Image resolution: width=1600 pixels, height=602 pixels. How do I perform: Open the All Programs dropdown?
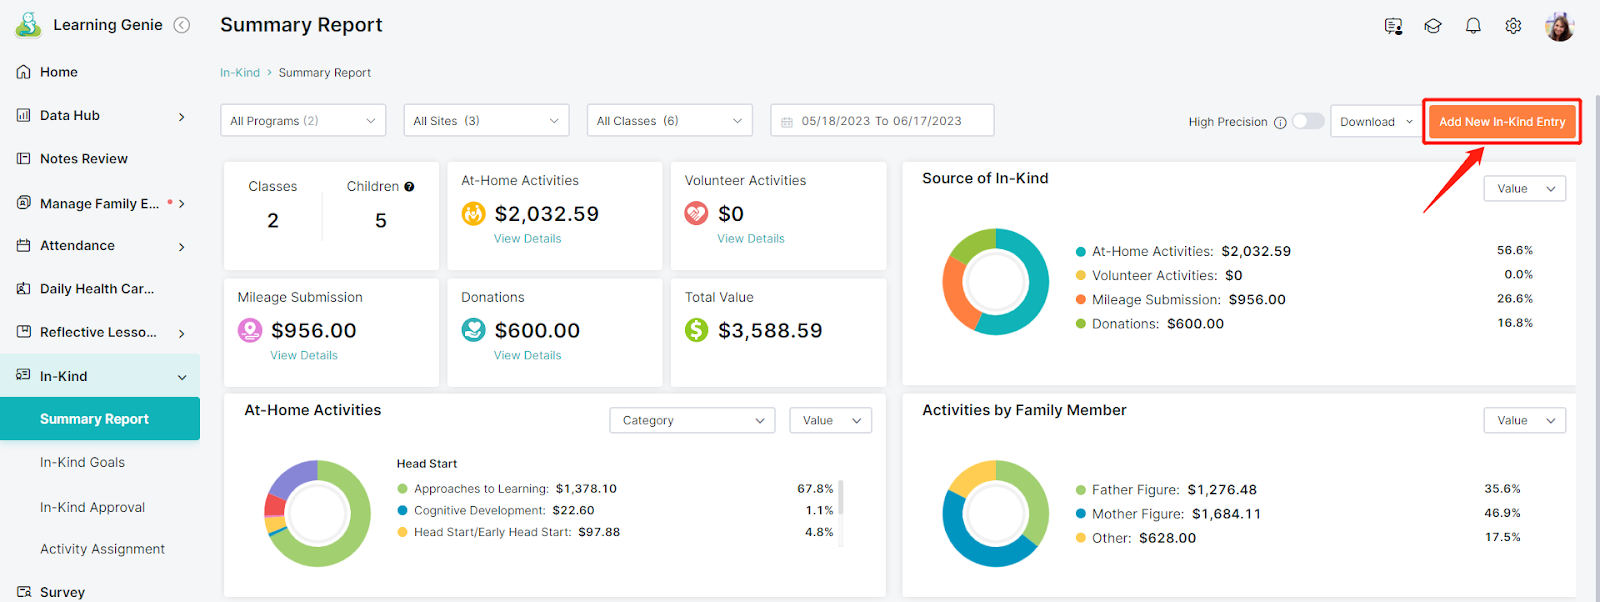pyautogui.click(x=303, y=120)
